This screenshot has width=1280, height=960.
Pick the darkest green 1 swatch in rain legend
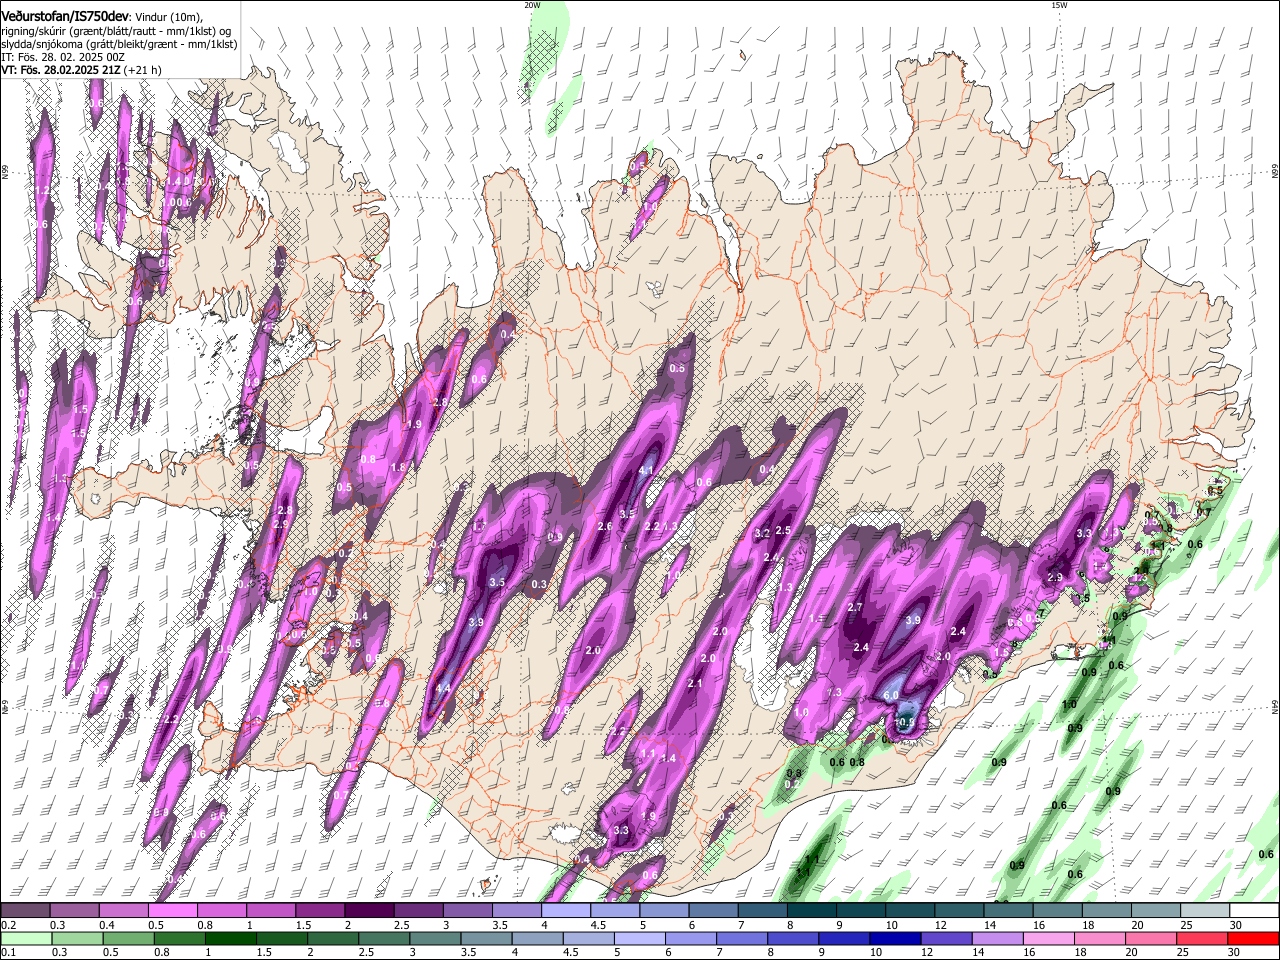(x=230, y=938)
